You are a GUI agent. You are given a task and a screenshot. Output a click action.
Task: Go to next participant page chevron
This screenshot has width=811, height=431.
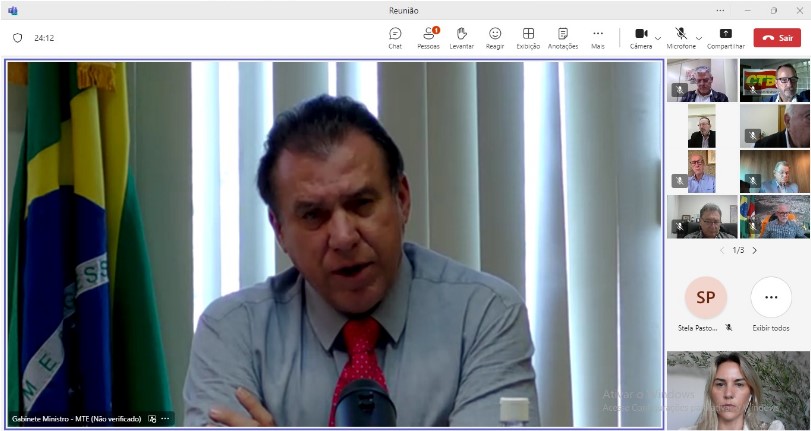click(x=754, y=250)
